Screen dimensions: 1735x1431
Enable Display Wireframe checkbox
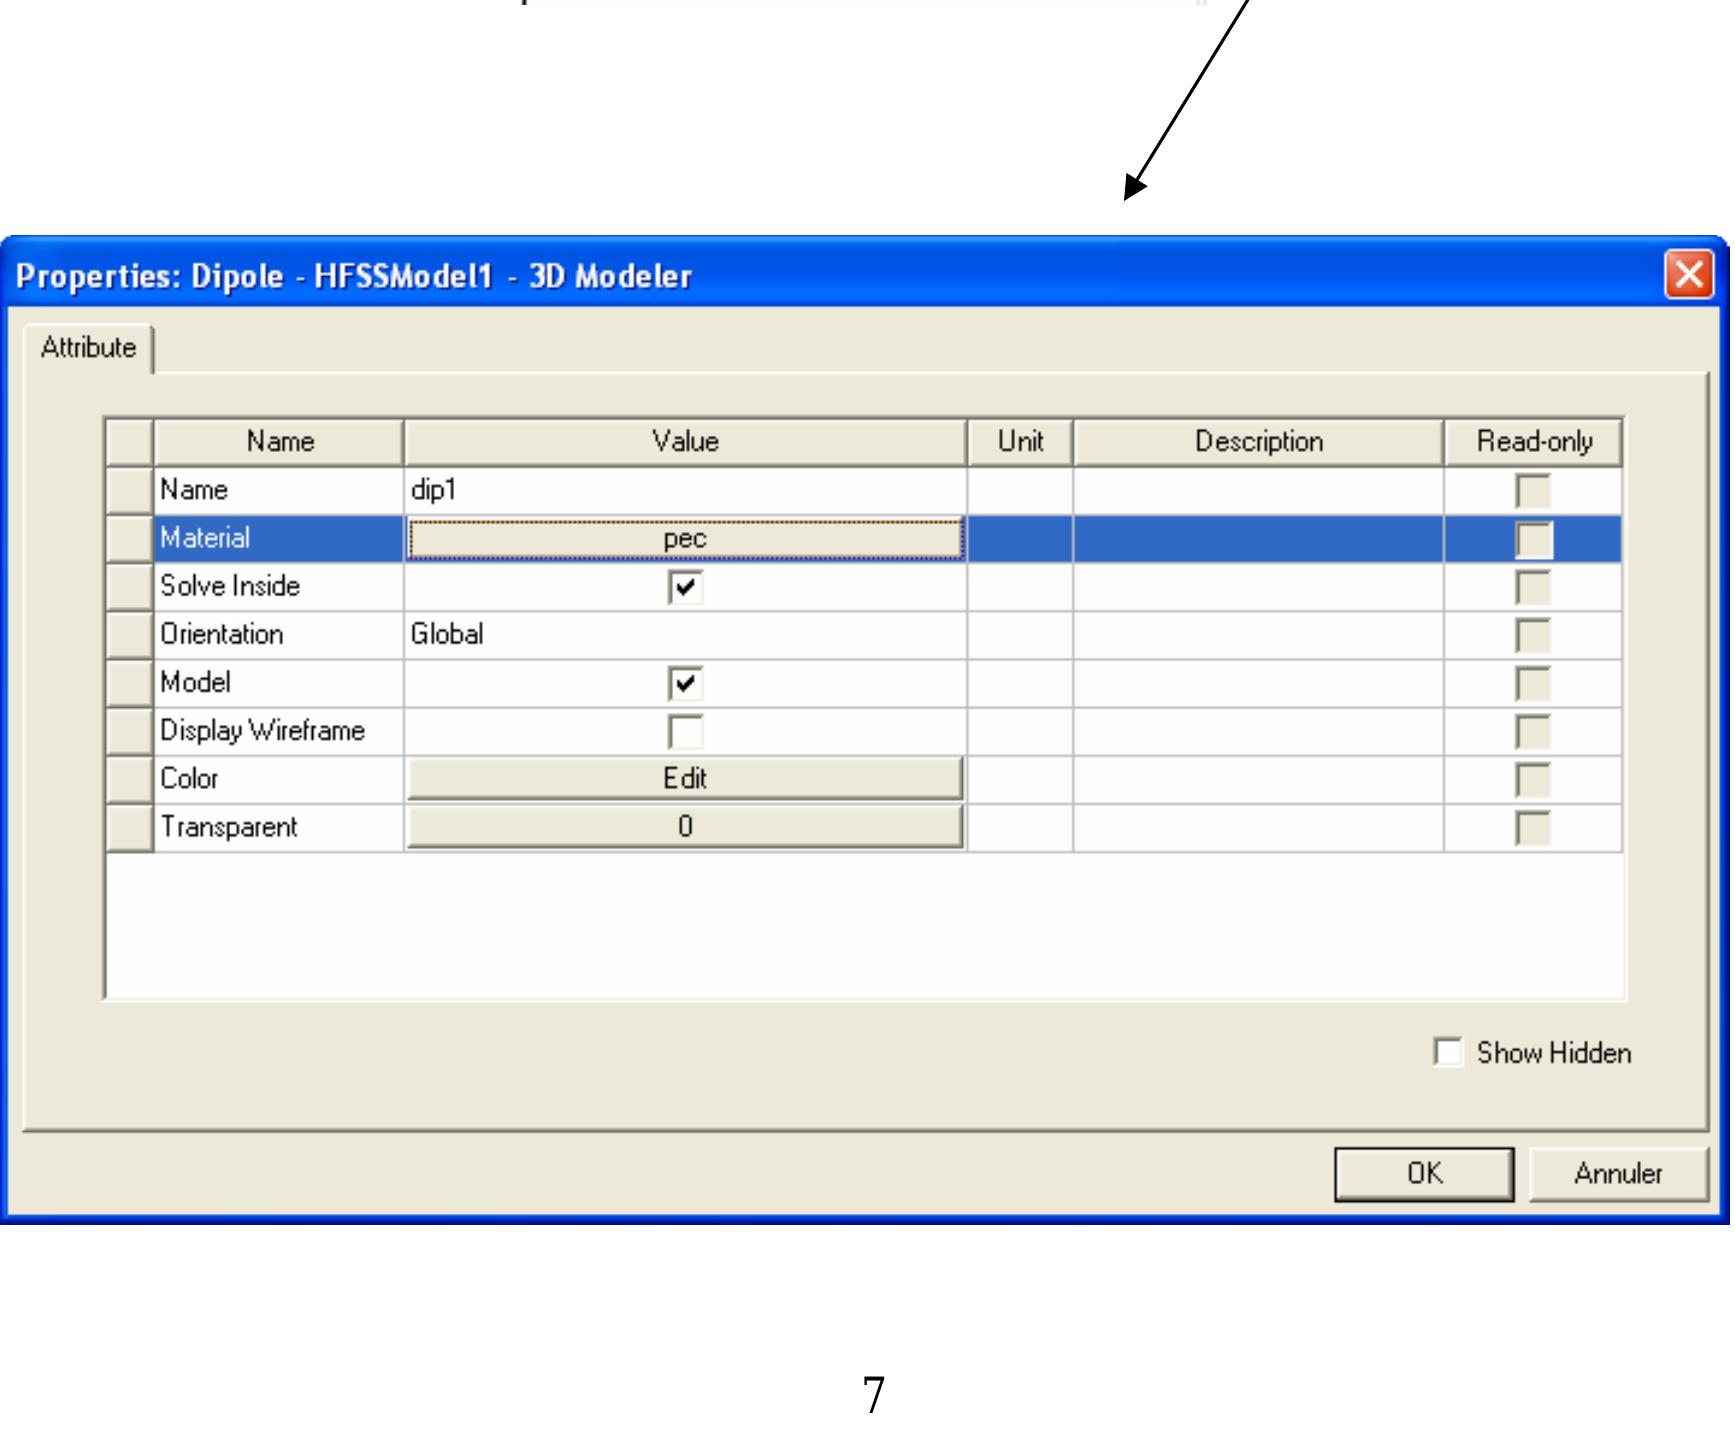click(685, 731)
